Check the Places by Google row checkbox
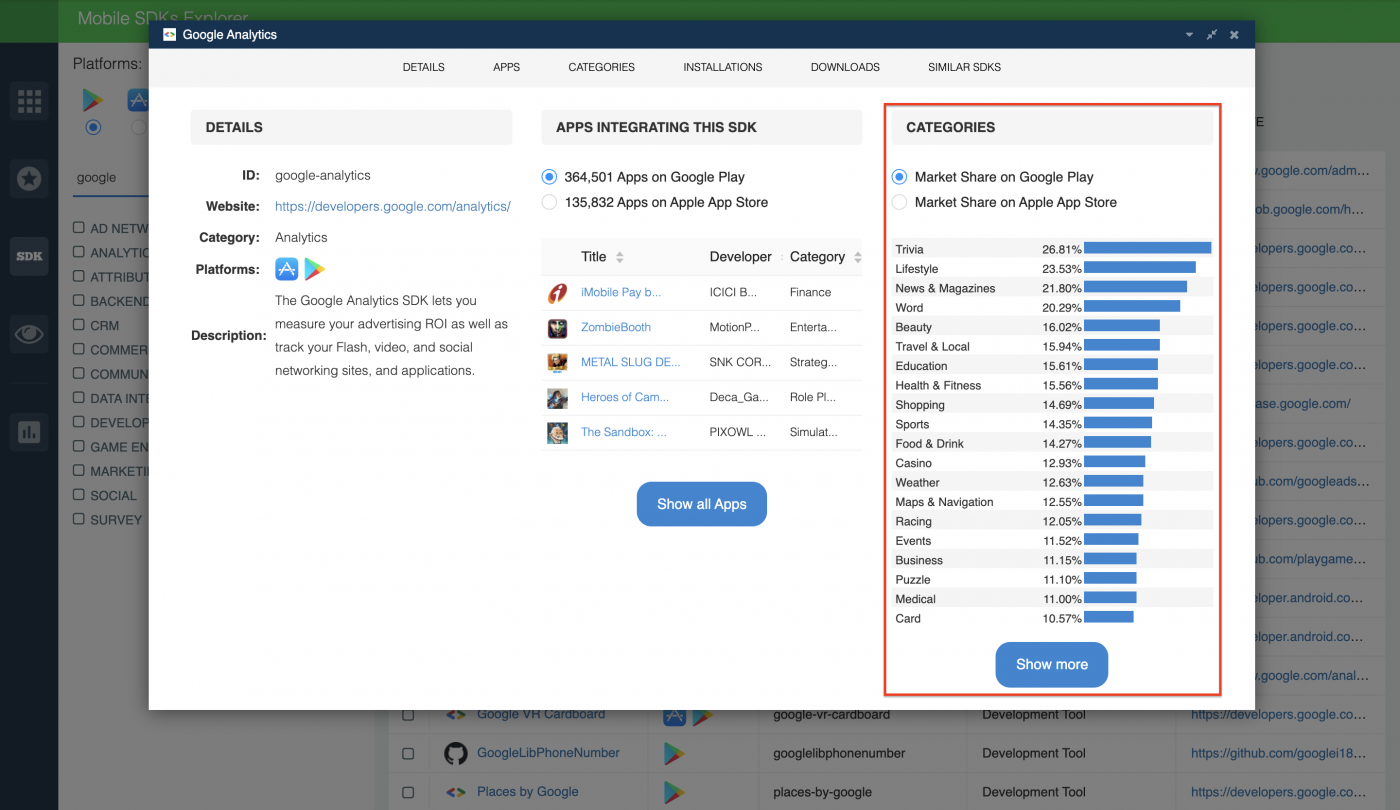 coord(408,792)
